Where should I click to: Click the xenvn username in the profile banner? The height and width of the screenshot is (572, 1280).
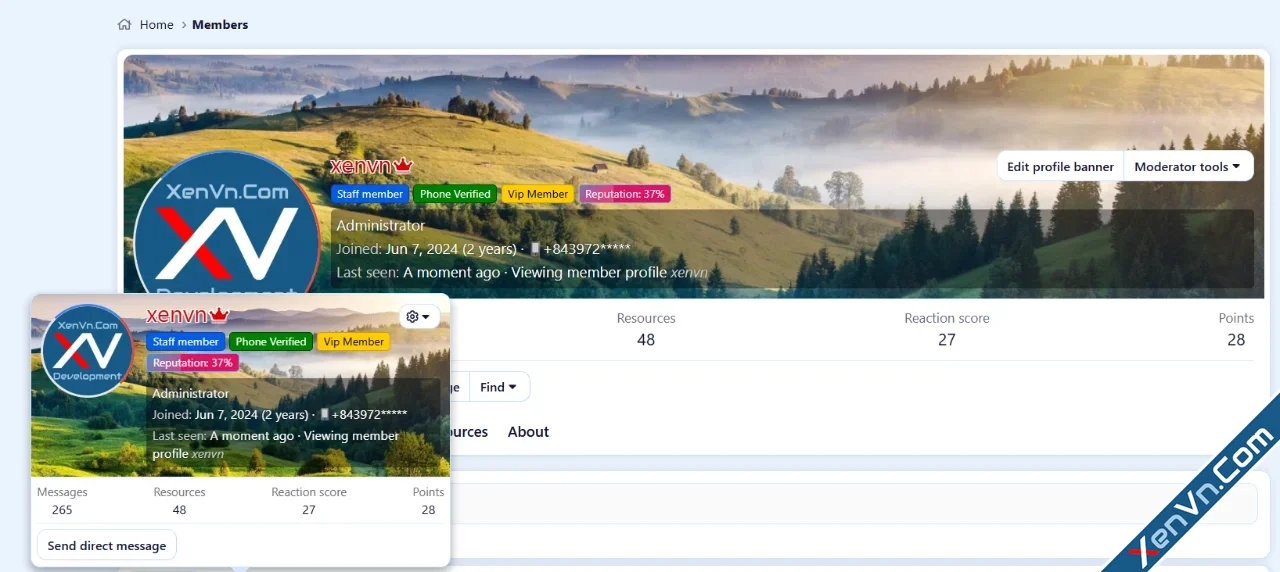point(360,166)
